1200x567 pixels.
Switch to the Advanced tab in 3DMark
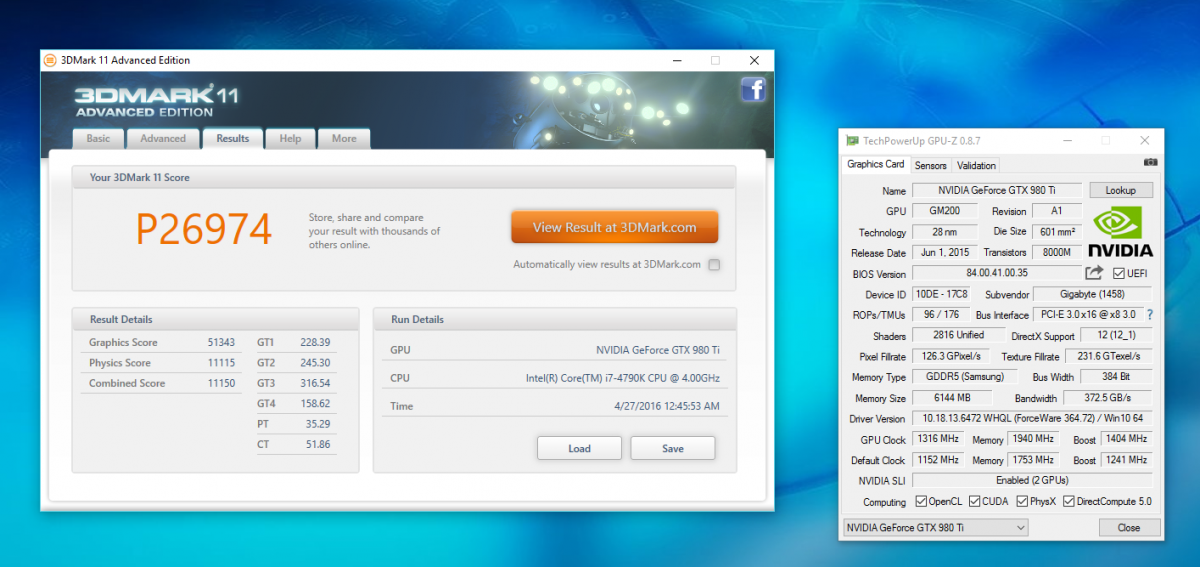(x=162, y=139)
